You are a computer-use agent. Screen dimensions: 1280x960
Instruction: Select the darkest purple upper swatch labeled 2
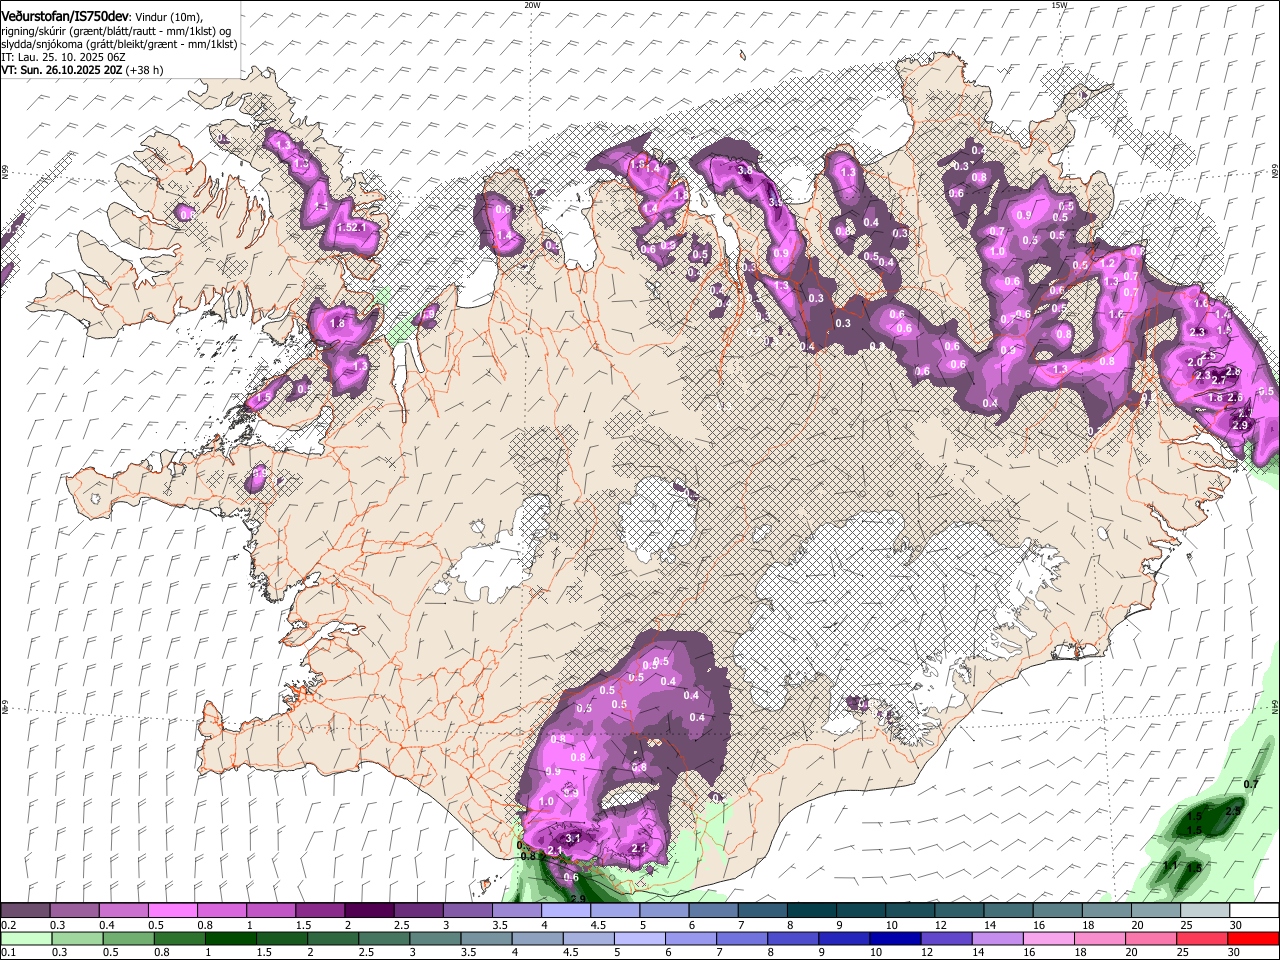click(x=368, y=911)
